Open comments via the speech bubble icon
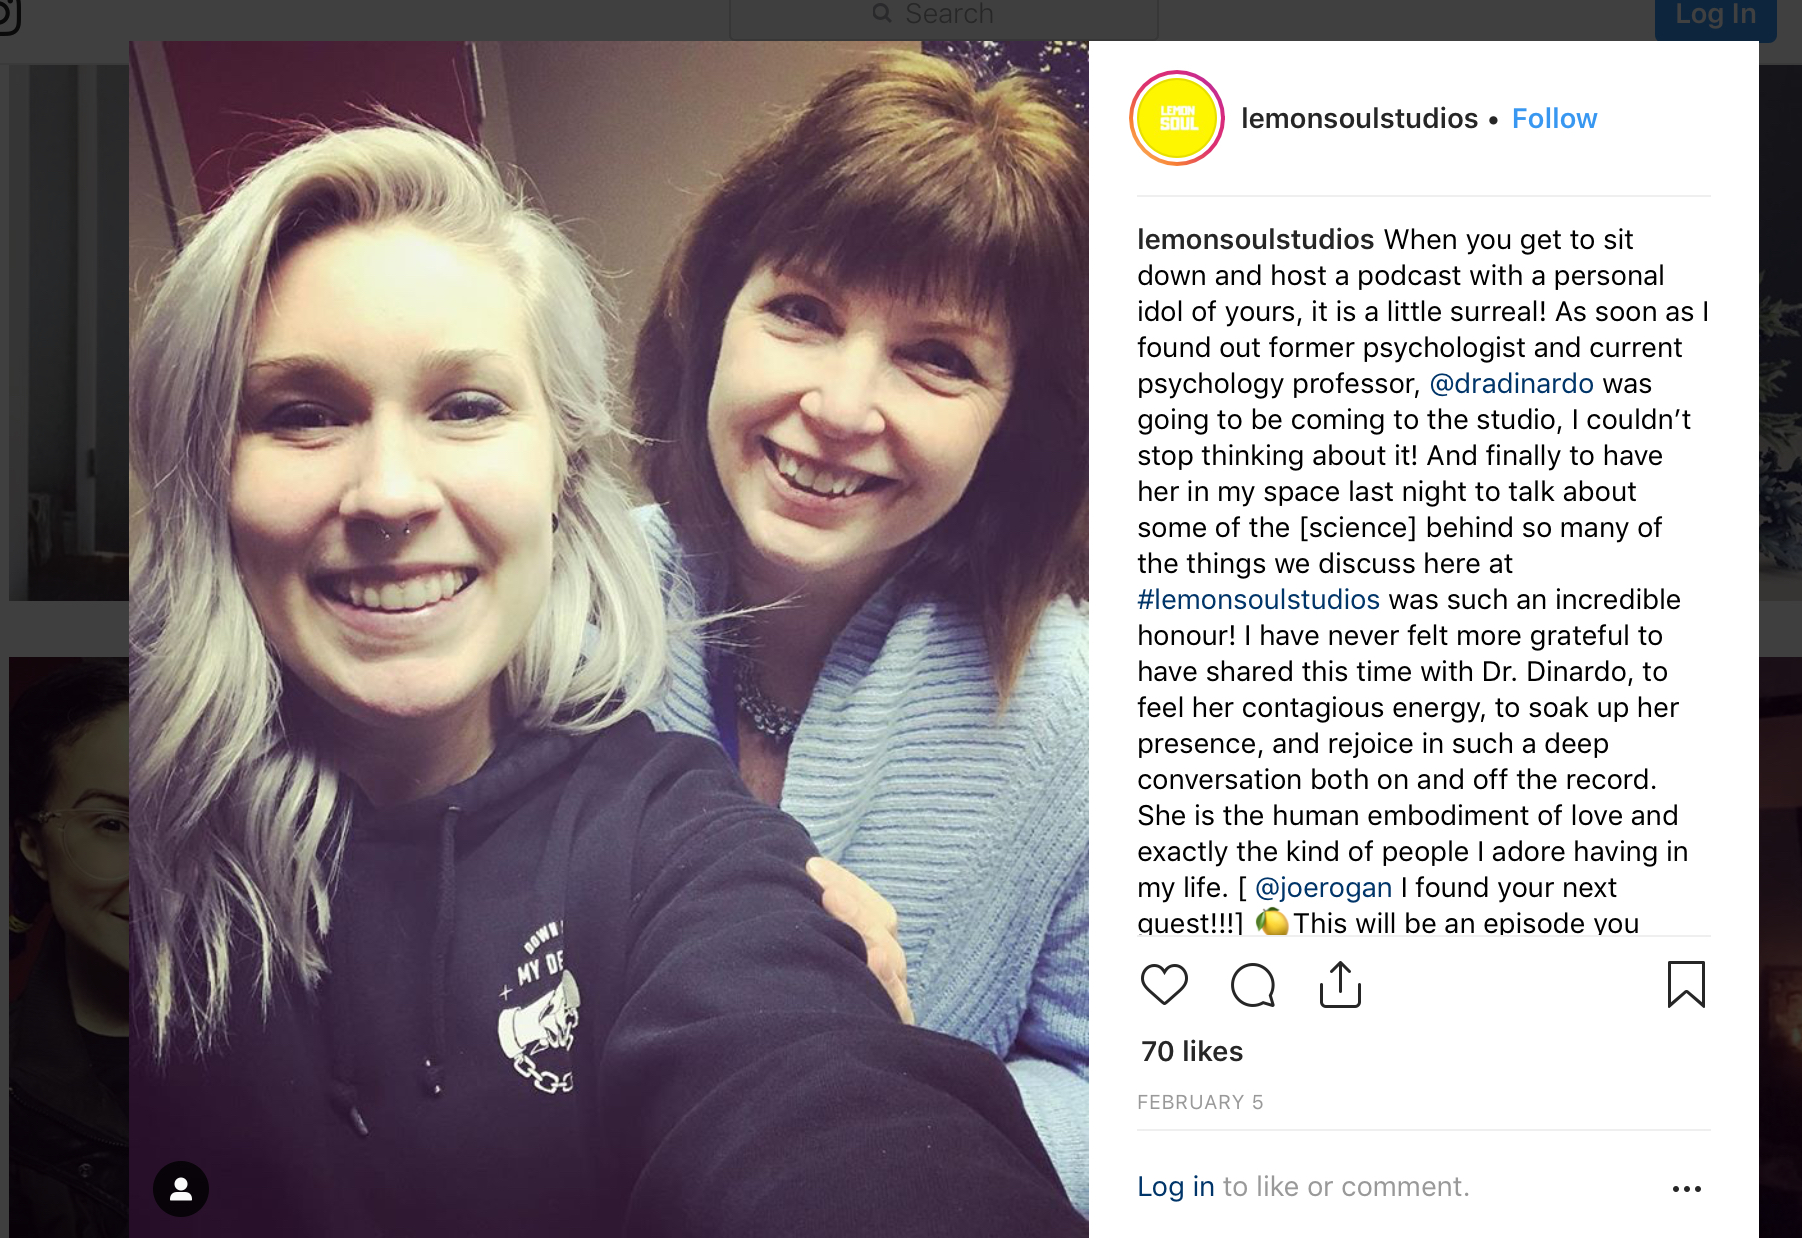This screenshot has height=1238, width=1802. tap(1252, 985)
